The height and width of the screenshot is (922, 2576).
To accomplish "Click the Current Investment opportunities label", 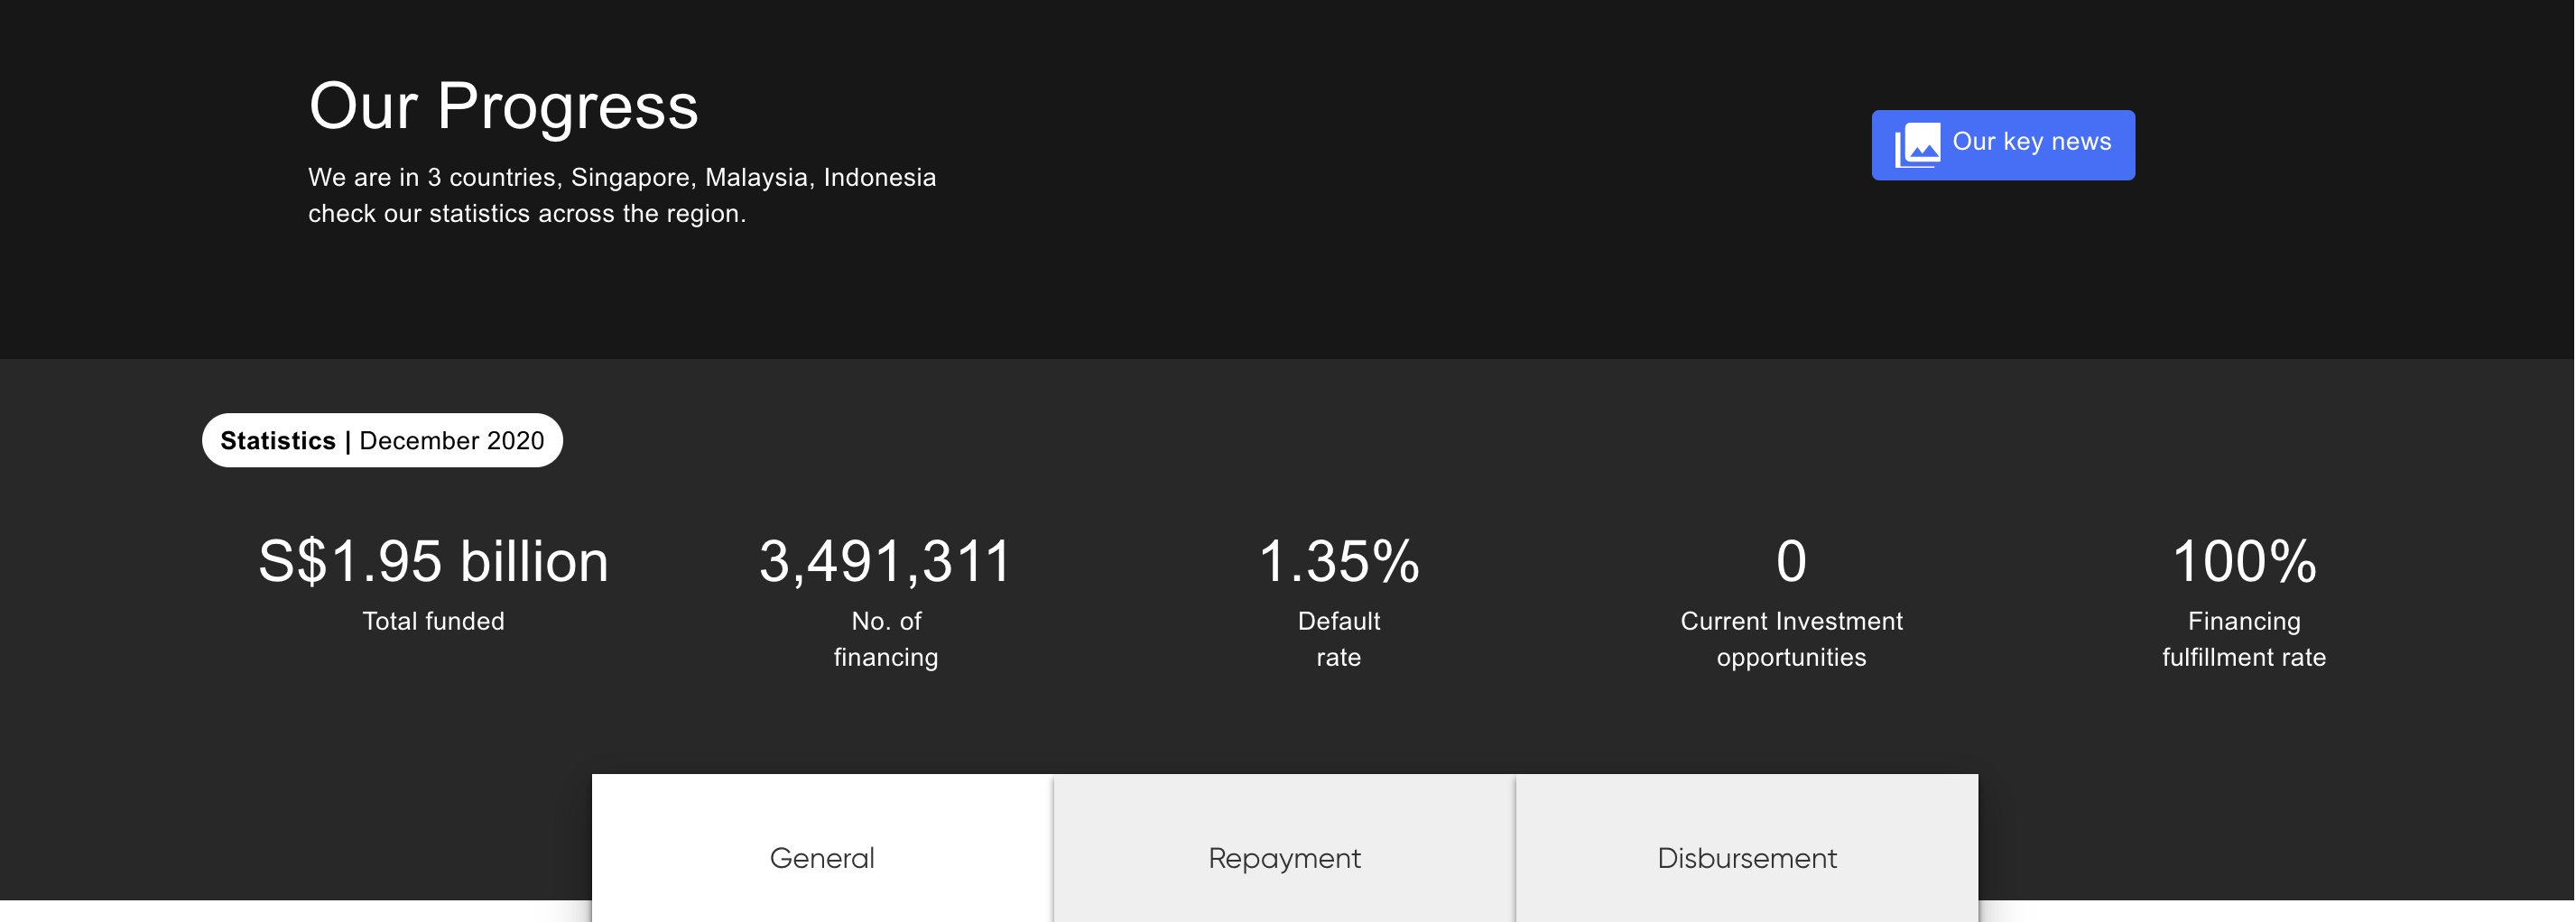I will point(1791,639).
